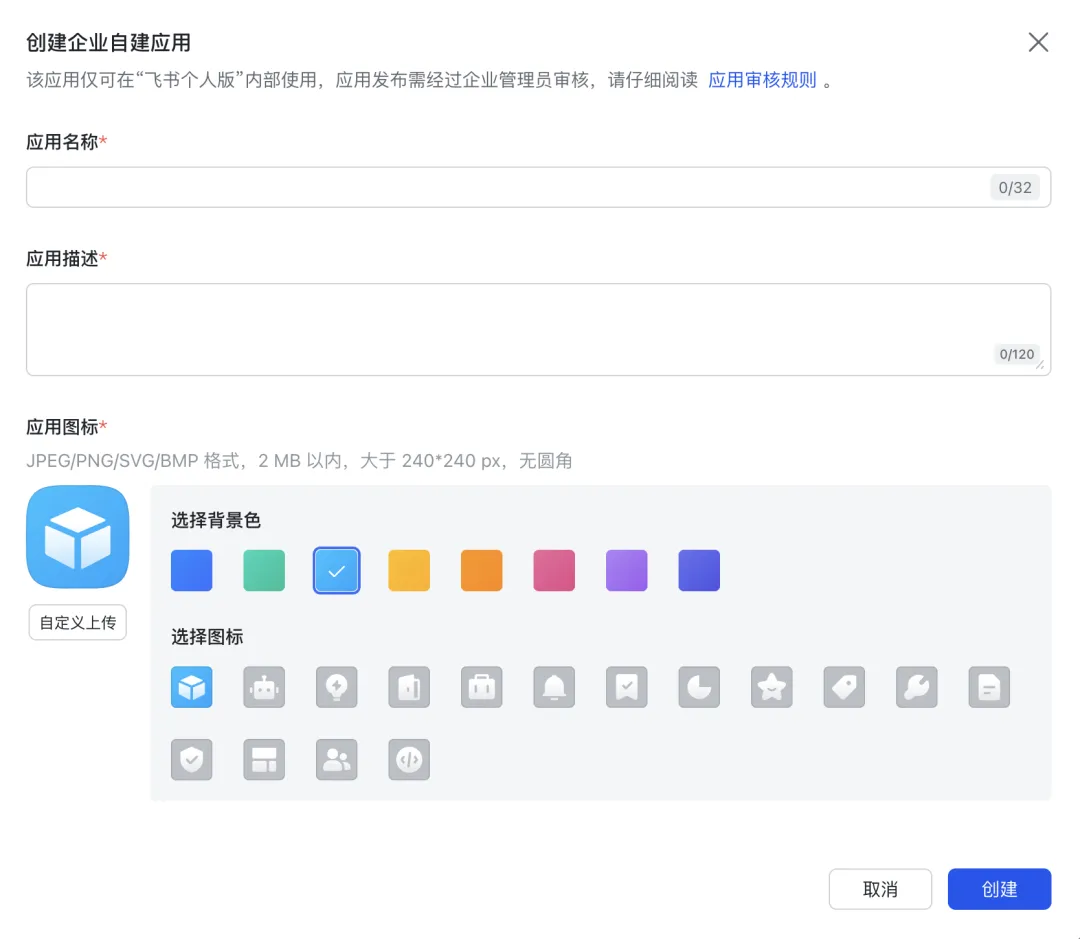This screenshot has height=939, width=1080.
Task: Select the robot icon for the app
Action: click(263, 687)
